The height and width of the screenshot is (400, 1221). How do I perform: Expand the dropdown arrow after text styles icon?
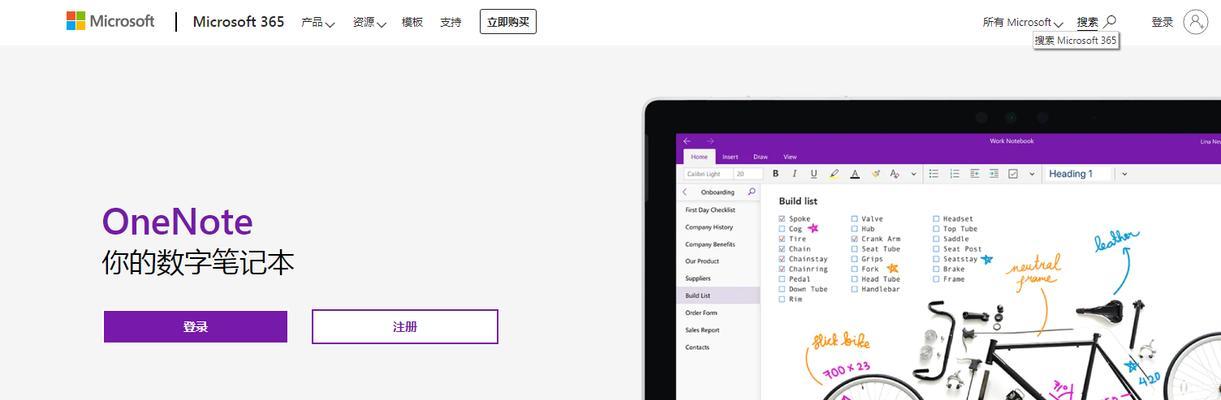click(x=914, y=174)
